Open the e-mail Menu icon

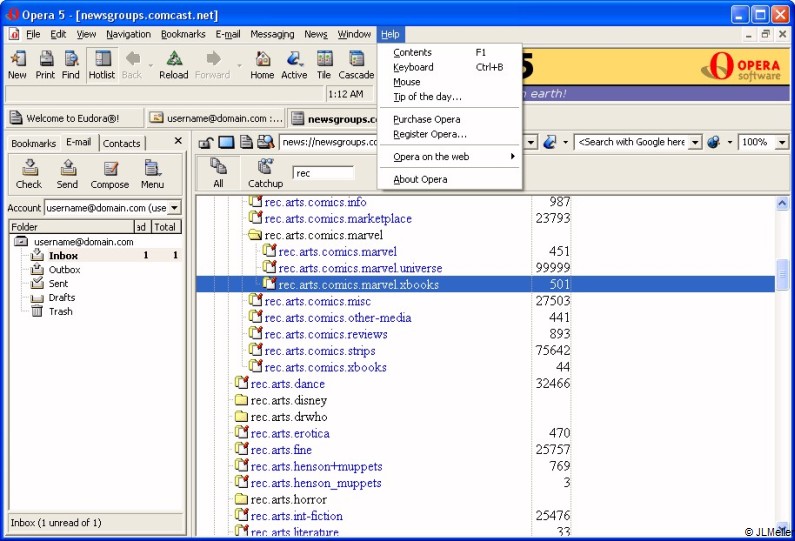point(152,174)
